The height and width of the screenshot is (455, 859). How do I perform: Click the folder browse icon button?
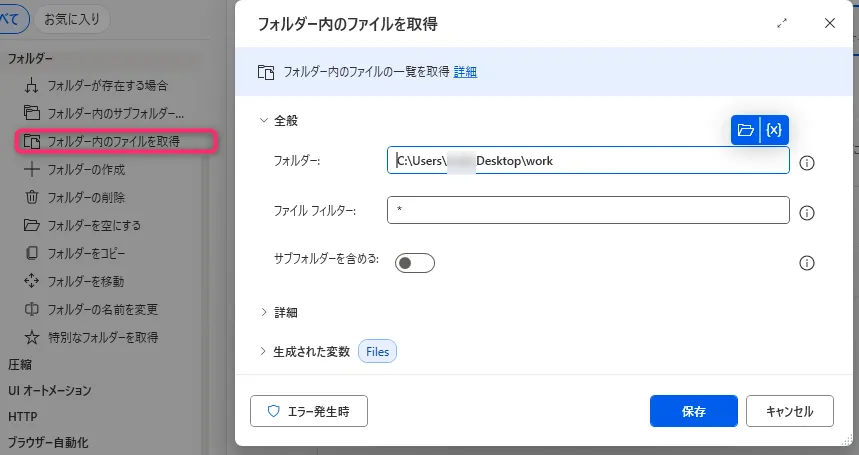745,130
